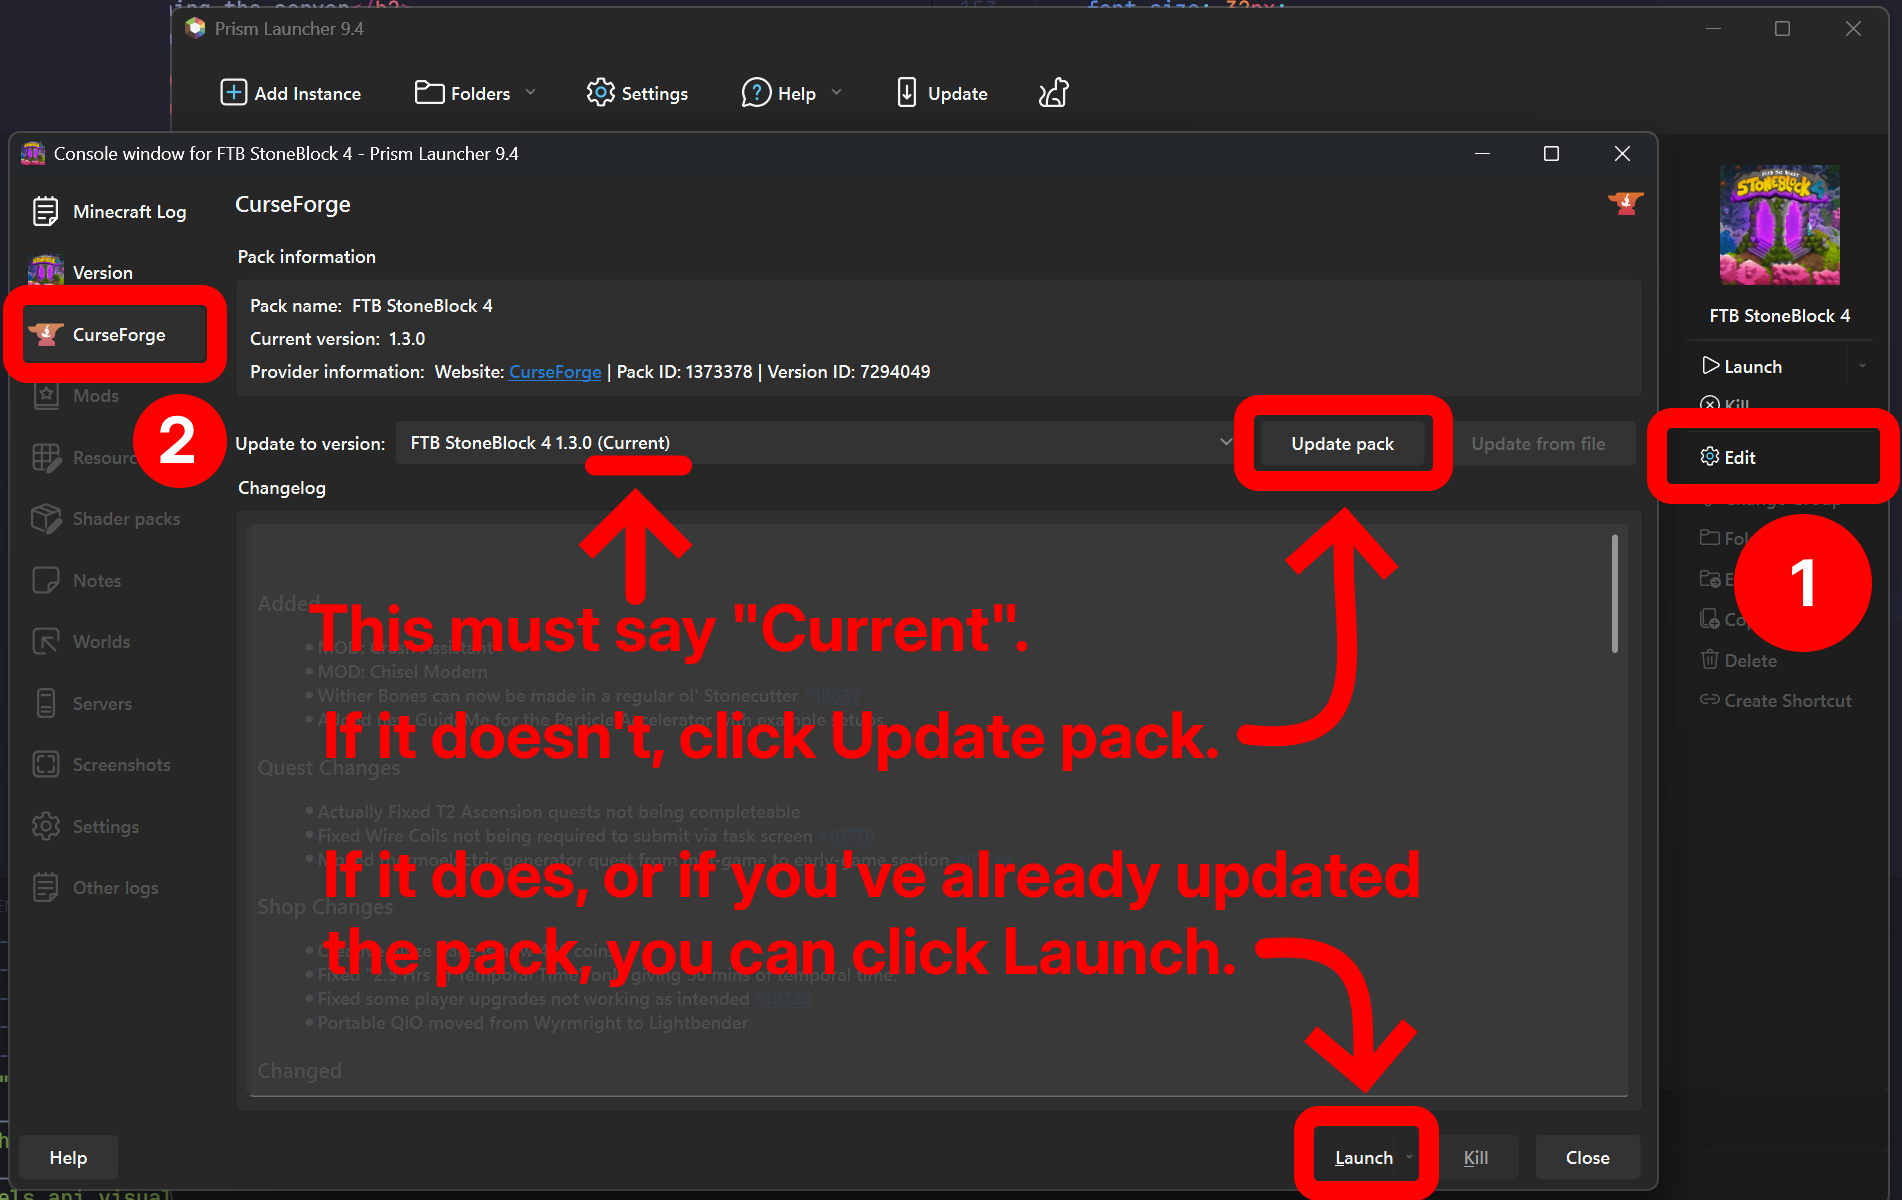Select the Version sidebar page
Image resolution: width=1902 pixels, height=1200 pixels.
tap(101, 273)
